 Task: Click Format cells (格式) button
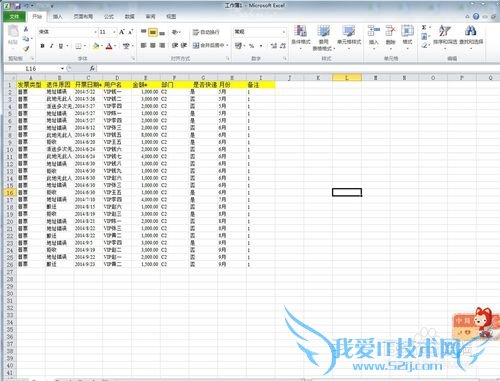pyautogui.click(x=407, y=36)
